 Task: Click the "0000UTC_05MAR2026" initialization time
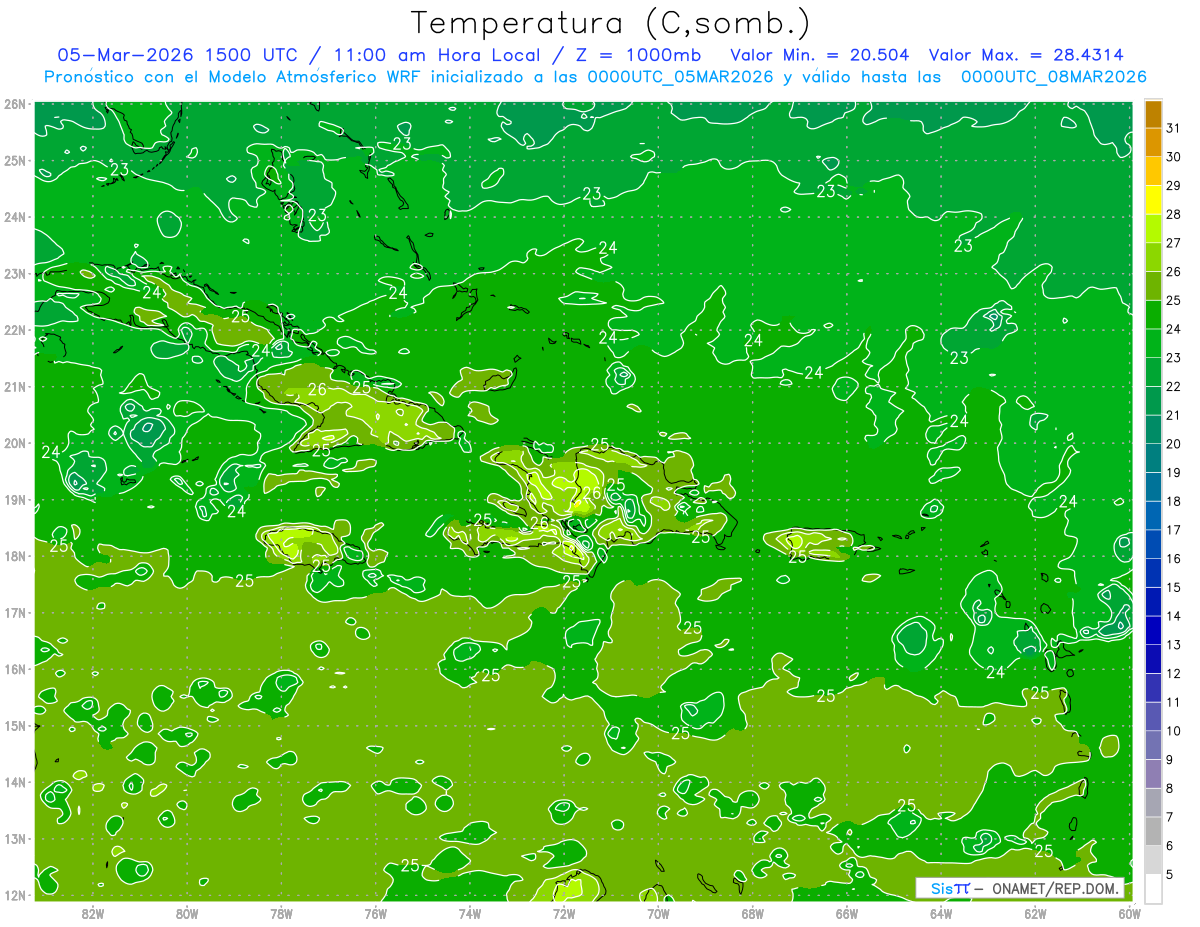coord(678,76)
